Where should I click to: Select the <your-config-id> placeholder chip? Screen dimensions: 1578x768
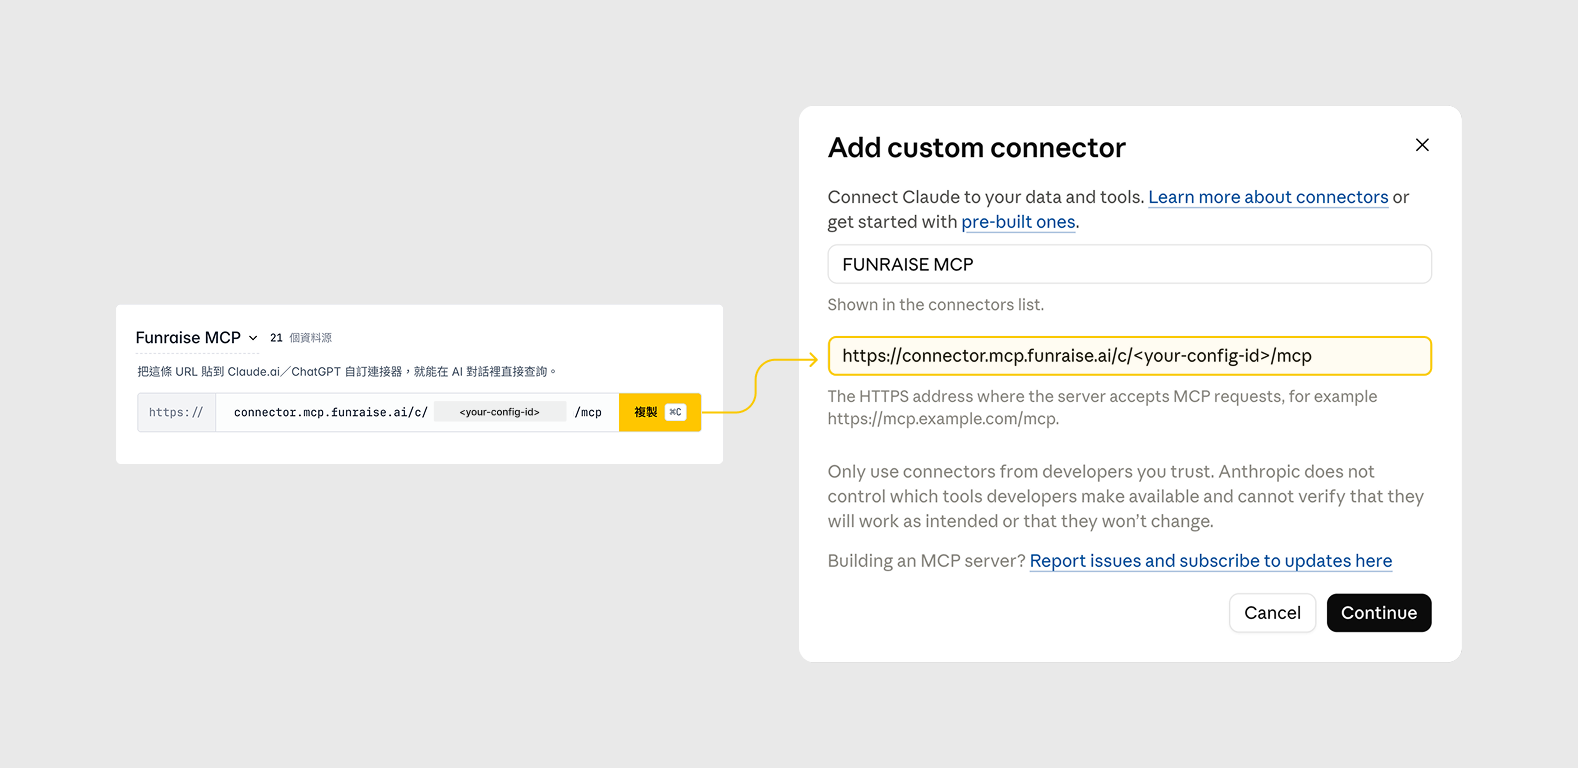pyautogui.click(x=500, y=412)
